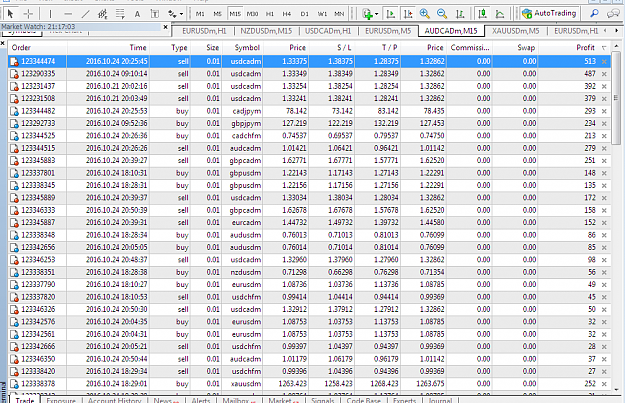The height and width of the screenshot is (403, 625).
Task: Click Profit column sort arrow
Action: coord(604,48)
